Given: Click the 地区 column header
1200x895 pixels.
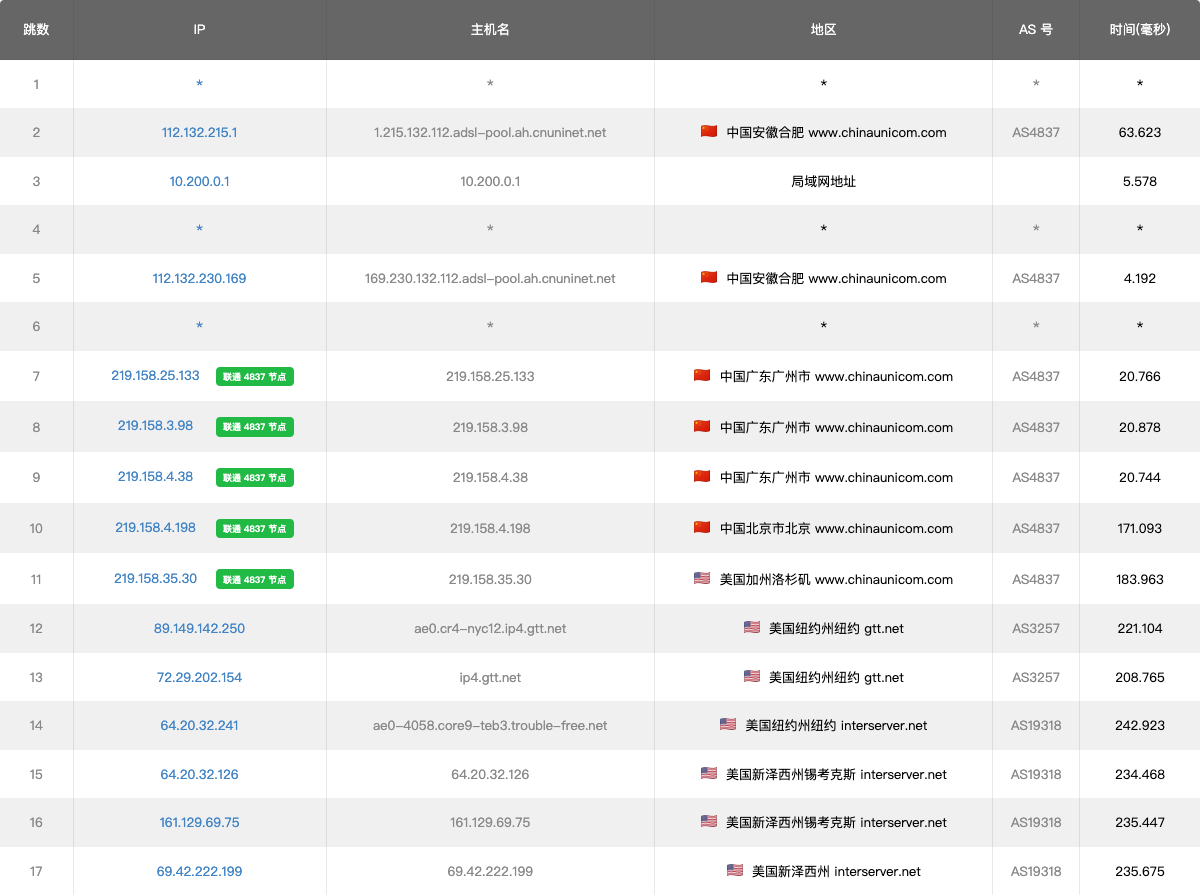Looking at the screenshot, I should tap(823, 29).
